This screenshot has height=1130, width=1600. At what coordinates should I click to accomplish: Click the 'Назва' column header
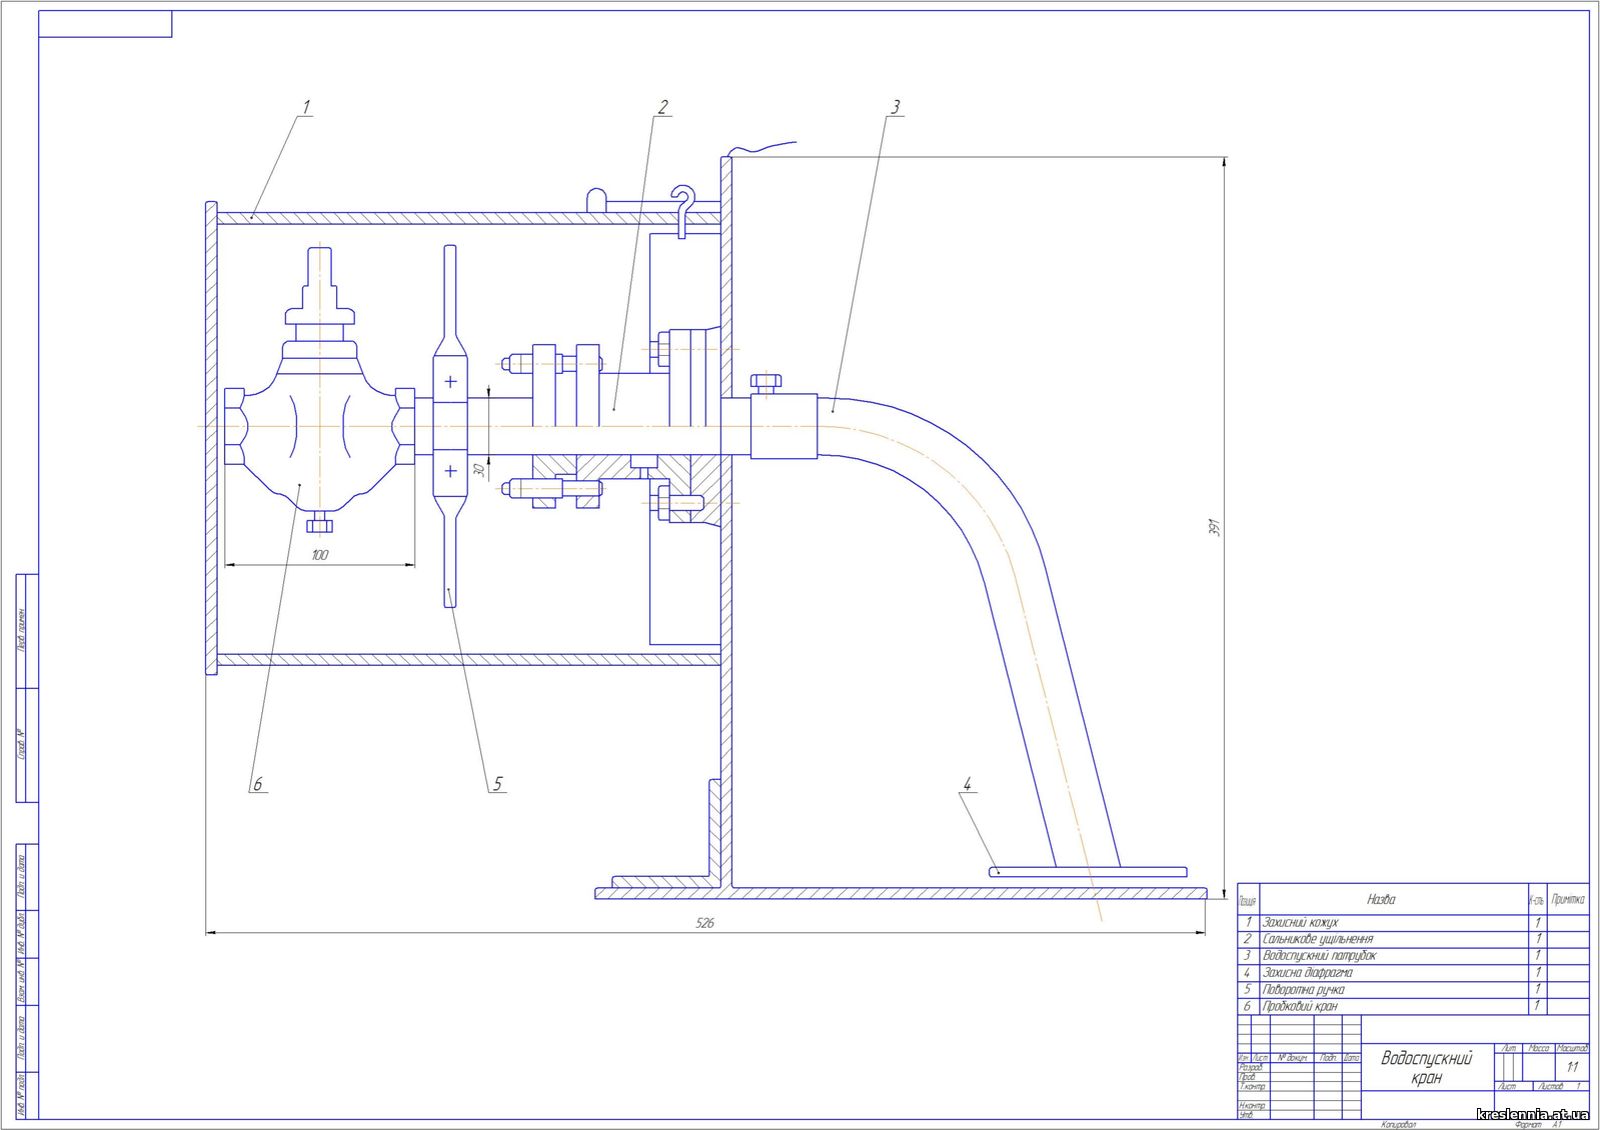coord(1381,899)
